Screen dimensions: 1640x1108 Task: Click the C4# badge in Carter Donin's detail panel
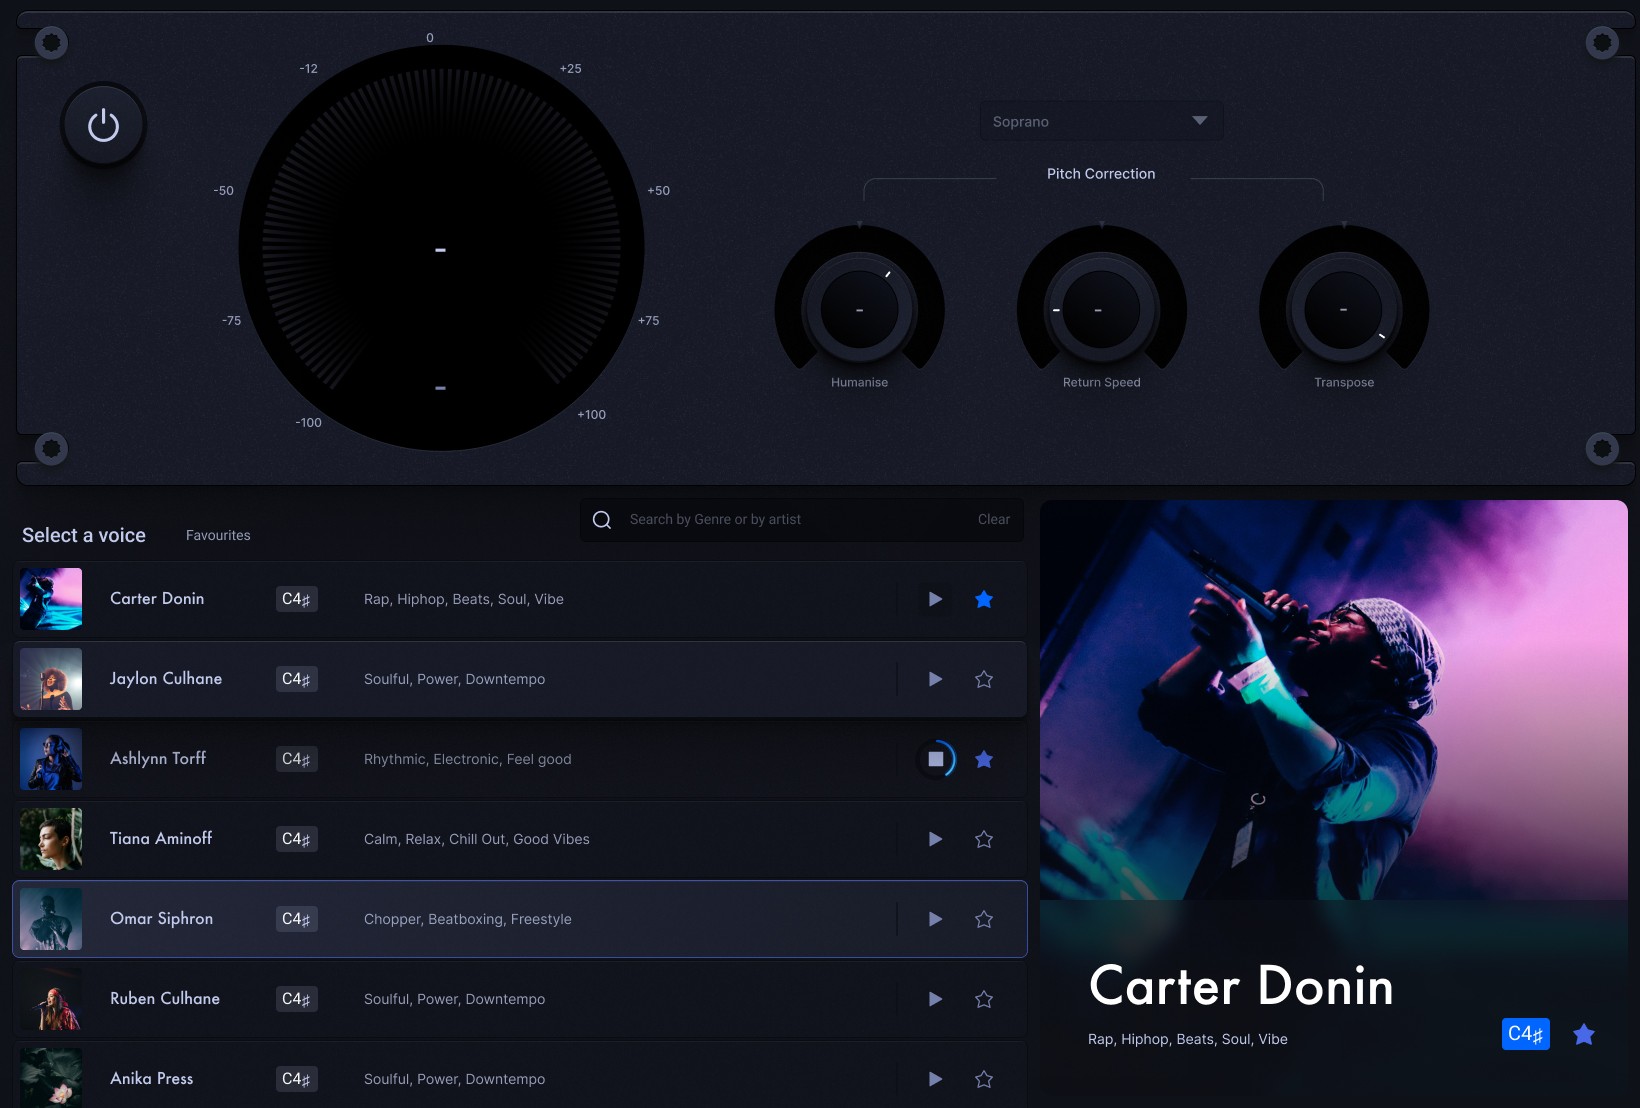(1525, 1033)
